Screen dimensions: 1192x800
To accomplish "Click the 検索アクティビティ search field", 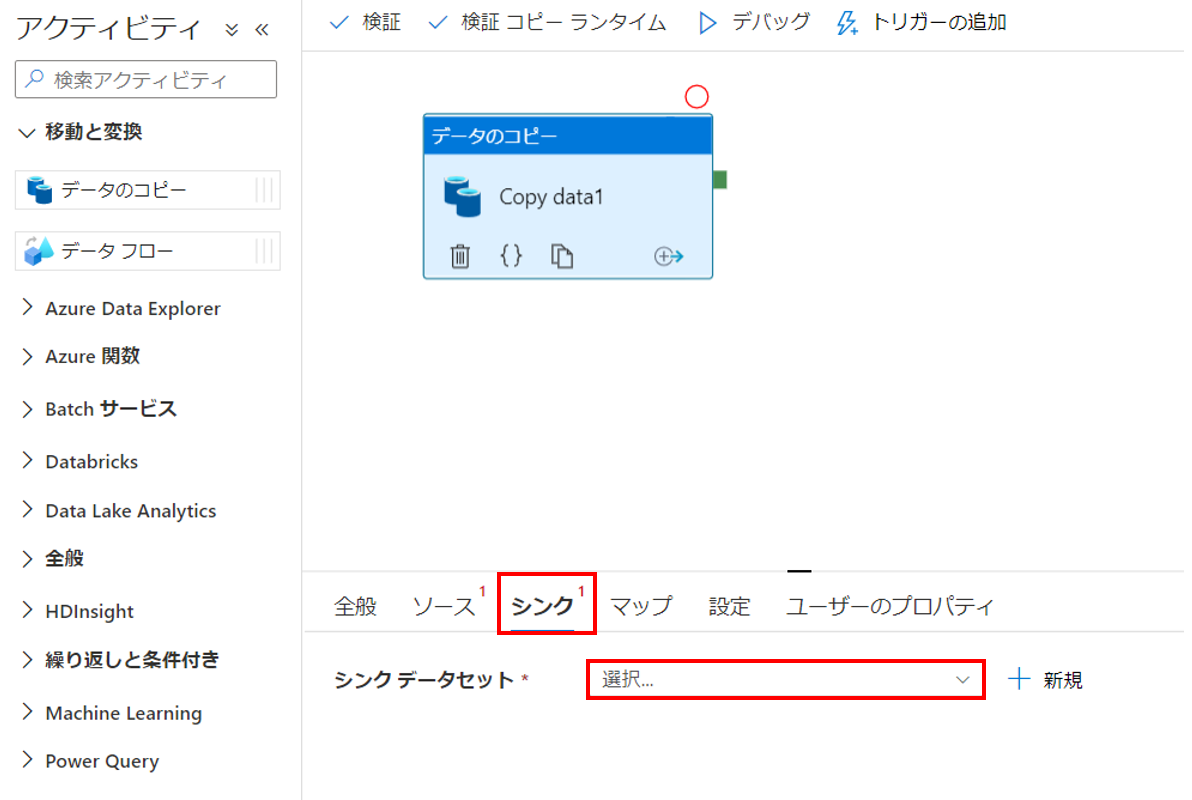I will point(145,79).
